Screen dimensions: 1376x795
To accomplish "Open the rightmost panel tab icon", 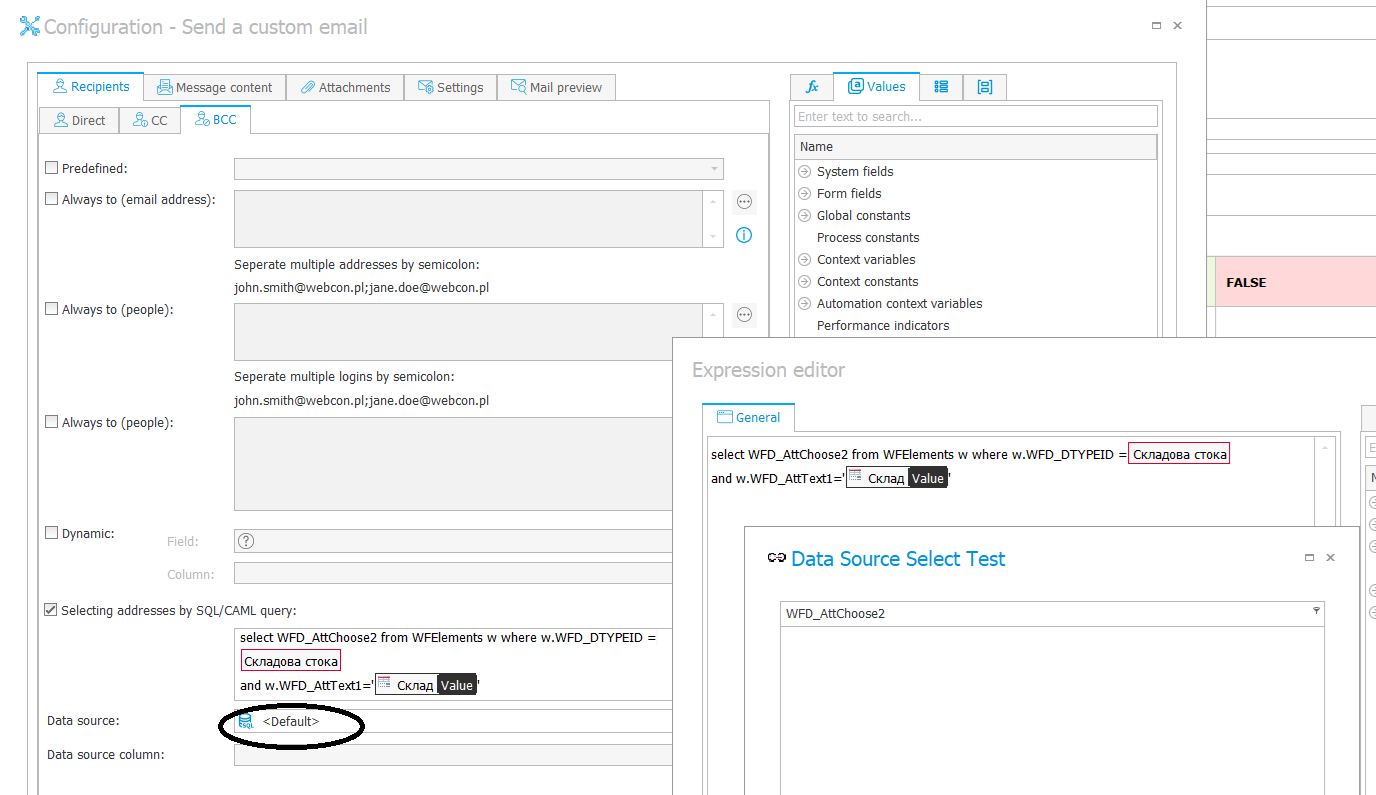I will coord(985,87).
